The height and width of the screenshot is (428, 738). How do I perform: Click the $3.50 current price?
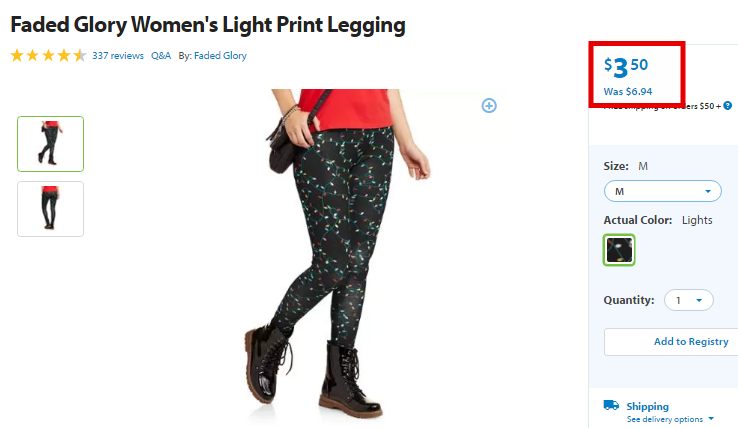626,67
